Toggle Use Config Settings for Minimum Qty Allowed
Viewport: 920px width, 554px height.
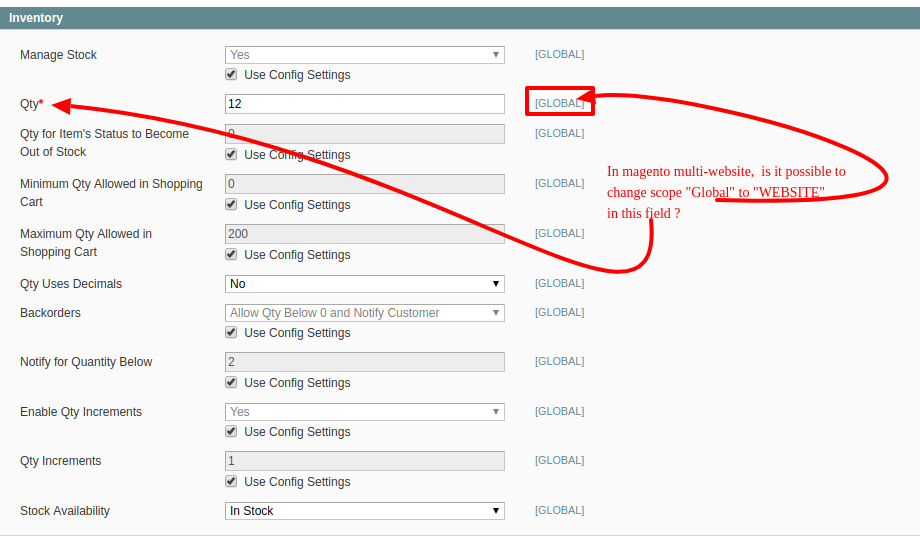point(231,205)
